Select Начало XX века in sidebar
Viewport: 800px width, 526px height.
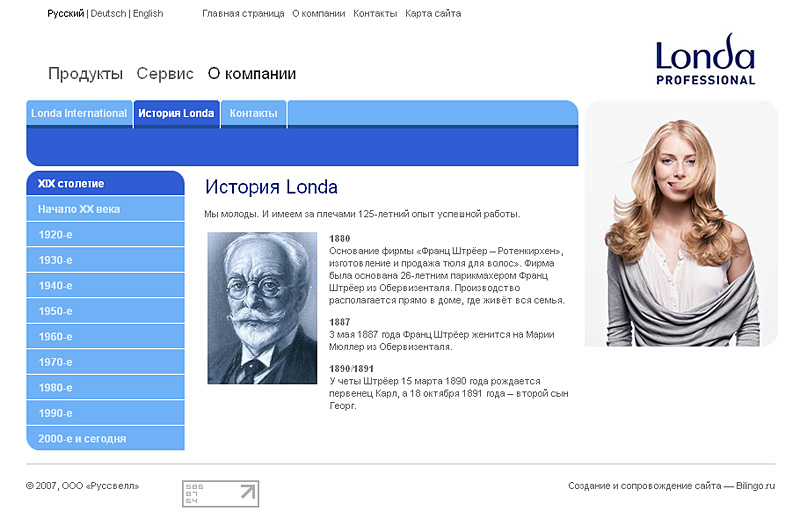coord(105,209)
